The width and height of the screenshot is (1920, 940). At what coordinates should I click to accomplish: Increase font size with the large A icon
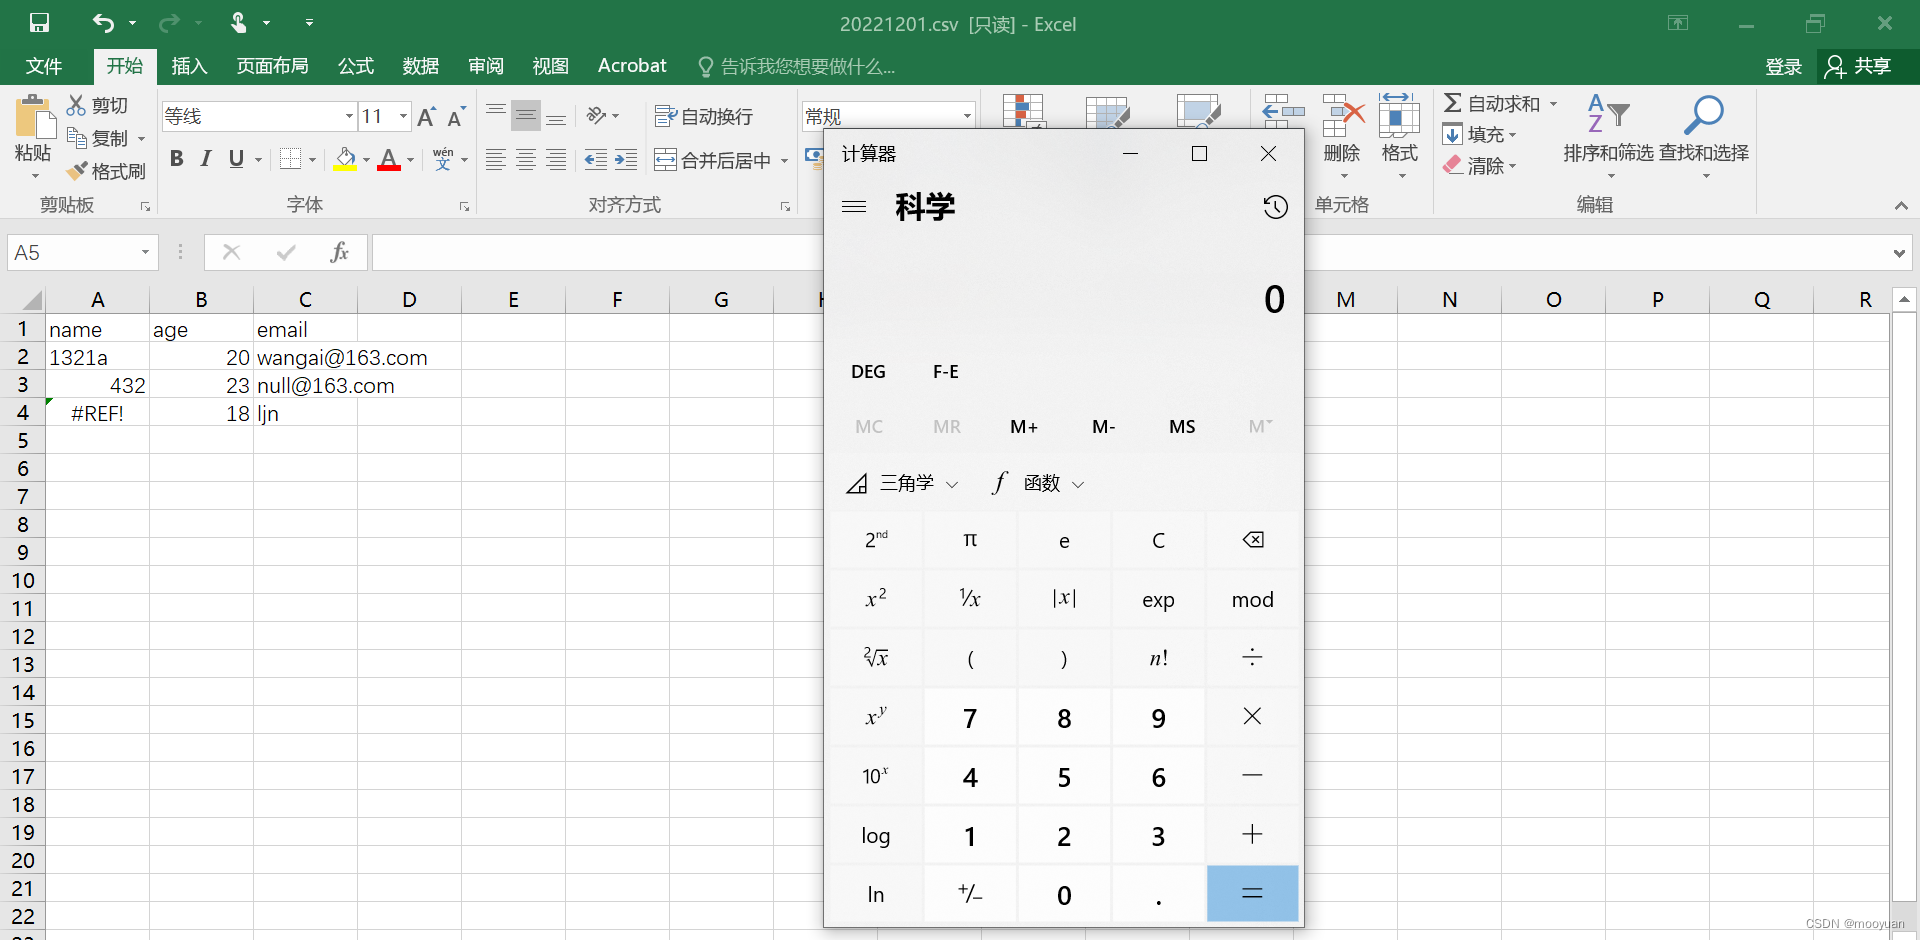tap(427, 117)
